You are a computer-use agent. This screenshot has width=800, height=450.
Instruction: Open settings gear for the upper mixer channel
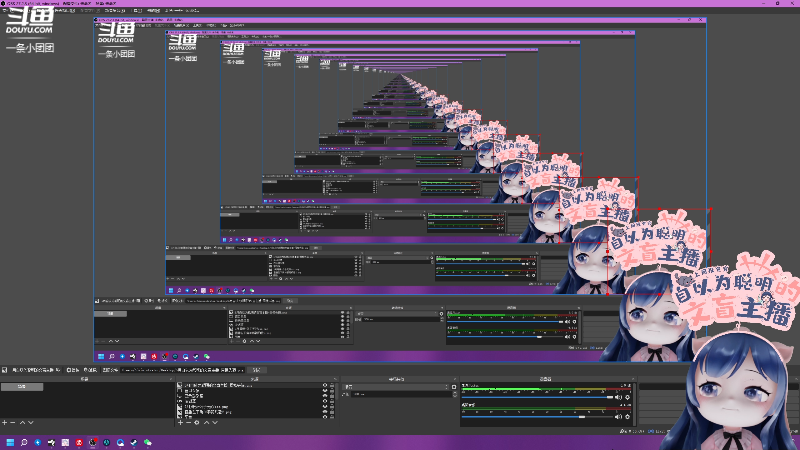(628, 397)
